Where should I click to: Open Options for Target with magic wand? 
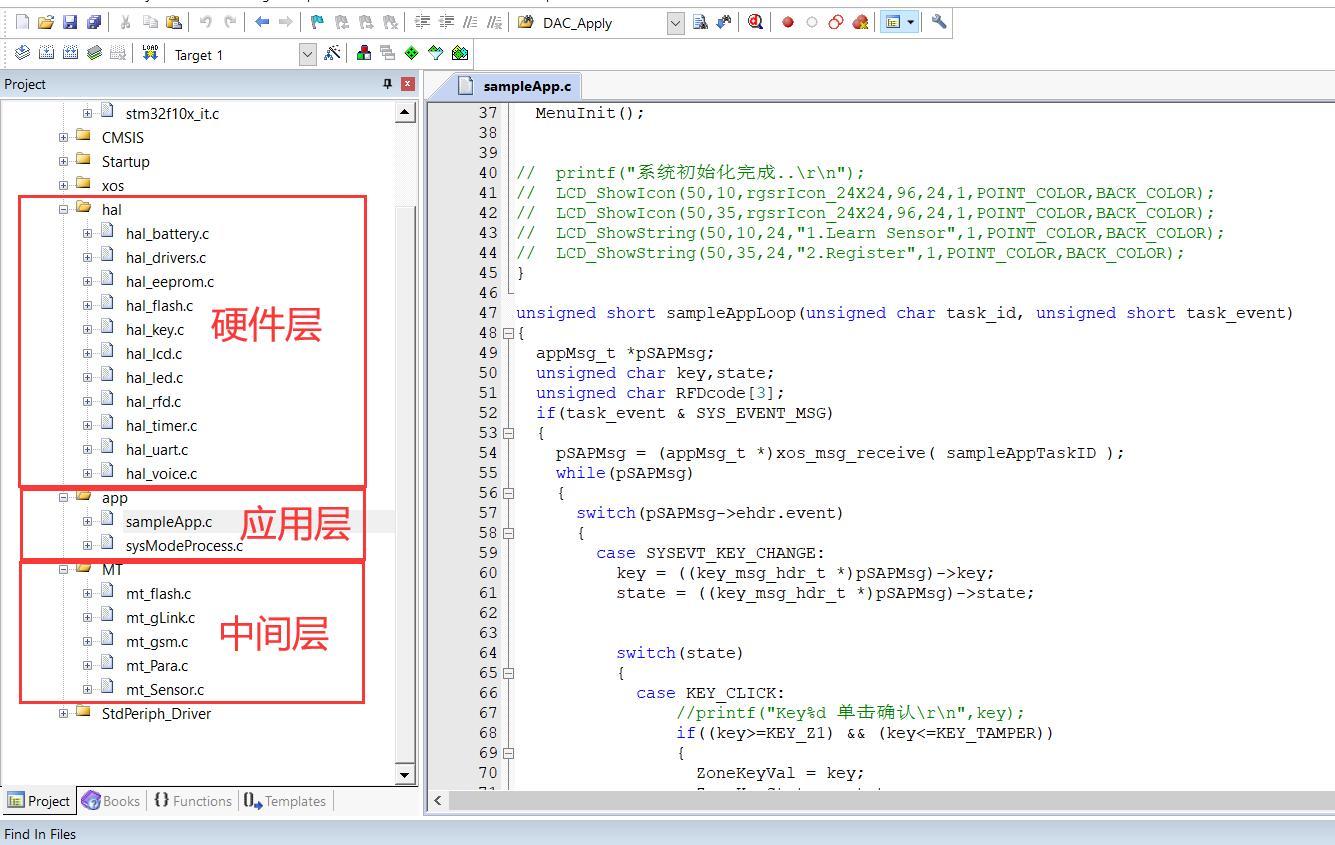[333, 53]
